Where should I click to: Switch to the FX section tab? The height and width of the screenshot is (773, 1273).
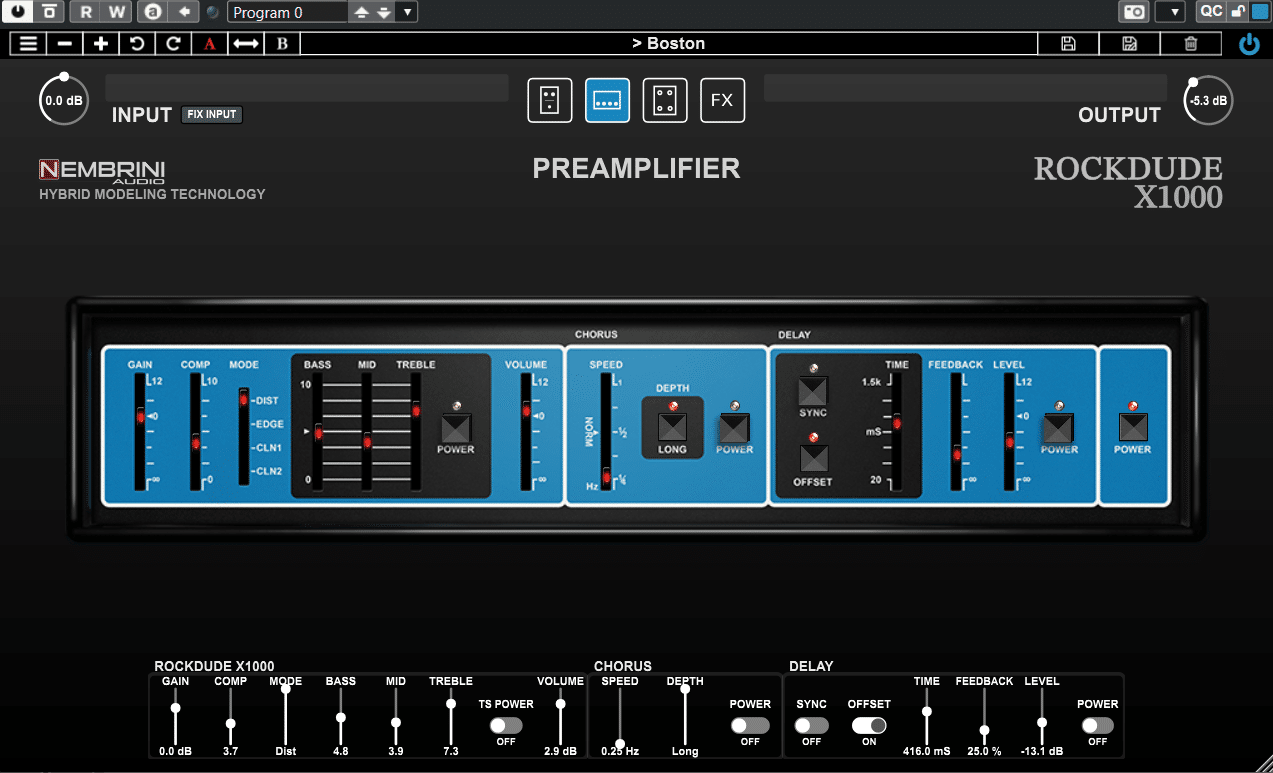coord(722,100)
